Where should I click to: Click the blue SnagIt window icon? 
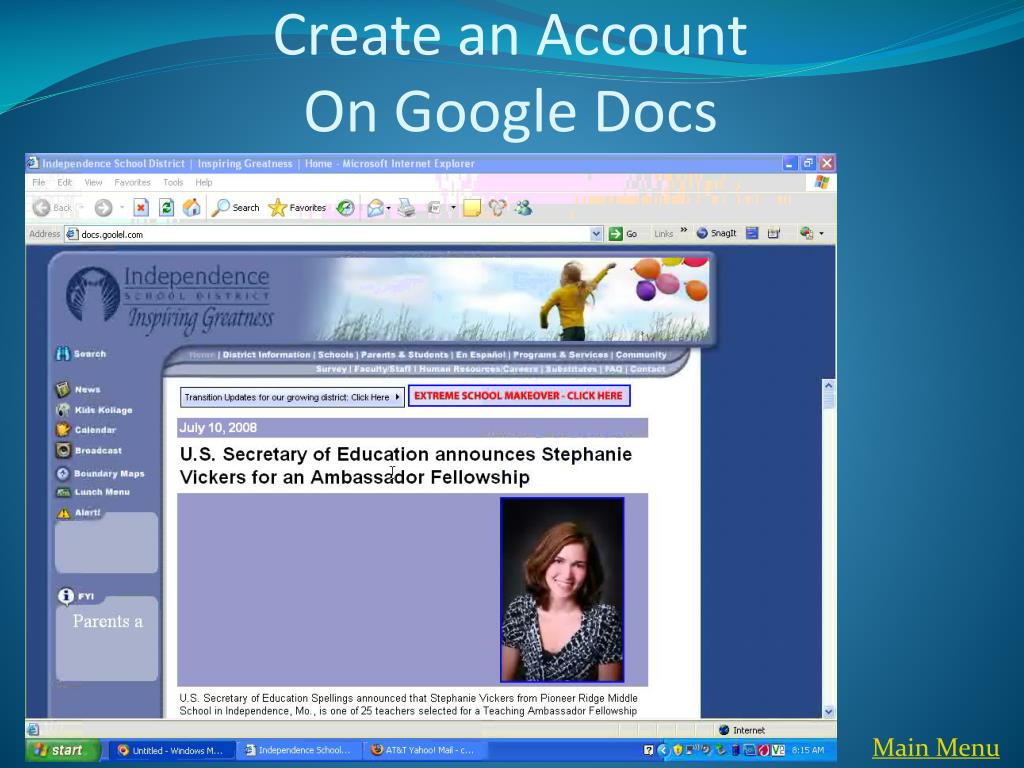(x=752, y=233)
